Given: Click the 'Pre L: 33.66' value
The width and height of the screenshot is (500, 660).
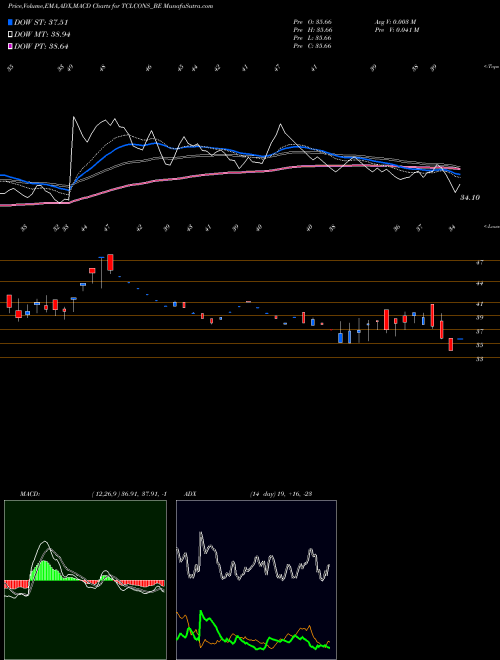Looking at the screenshot, I should pos(313,38).
